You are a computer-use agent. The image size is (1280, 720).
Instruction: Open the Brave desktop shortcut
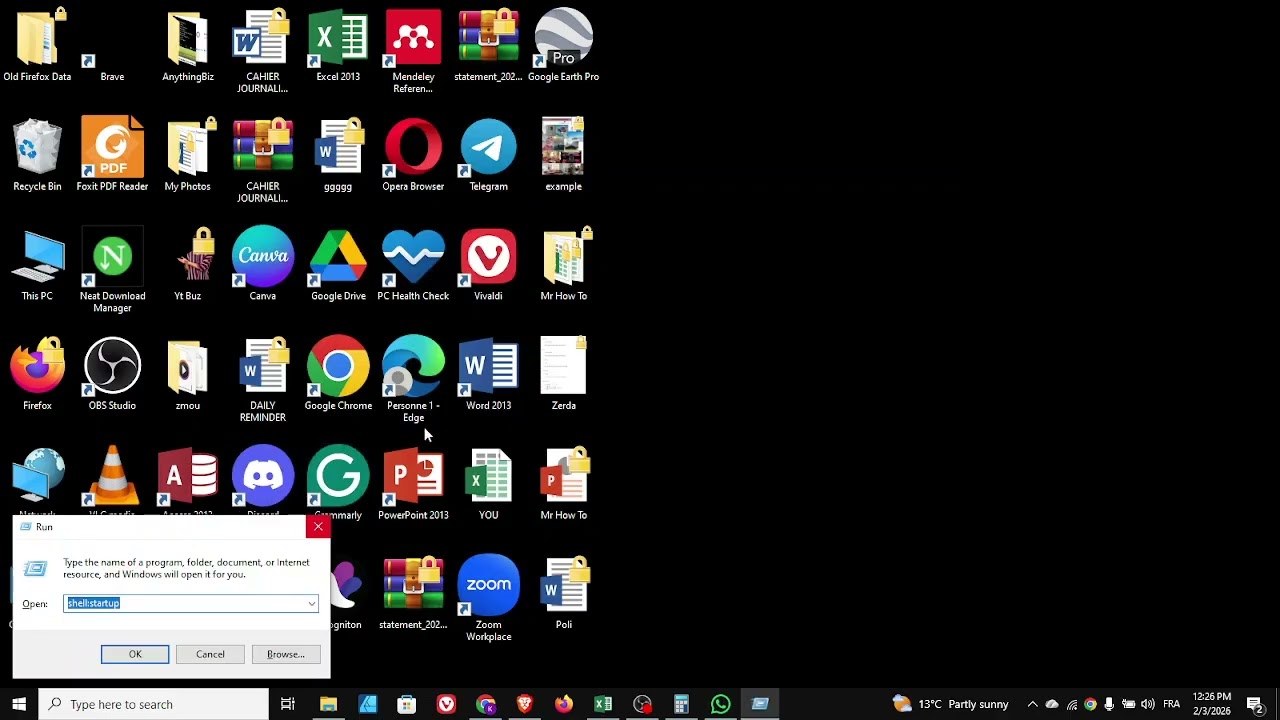point(112,48)
